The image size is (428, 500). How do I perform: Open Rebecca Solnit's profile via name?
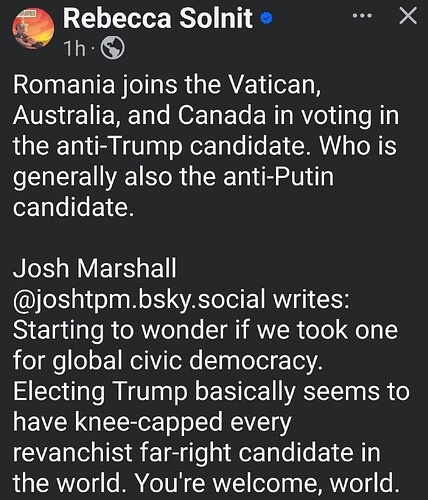158,18
